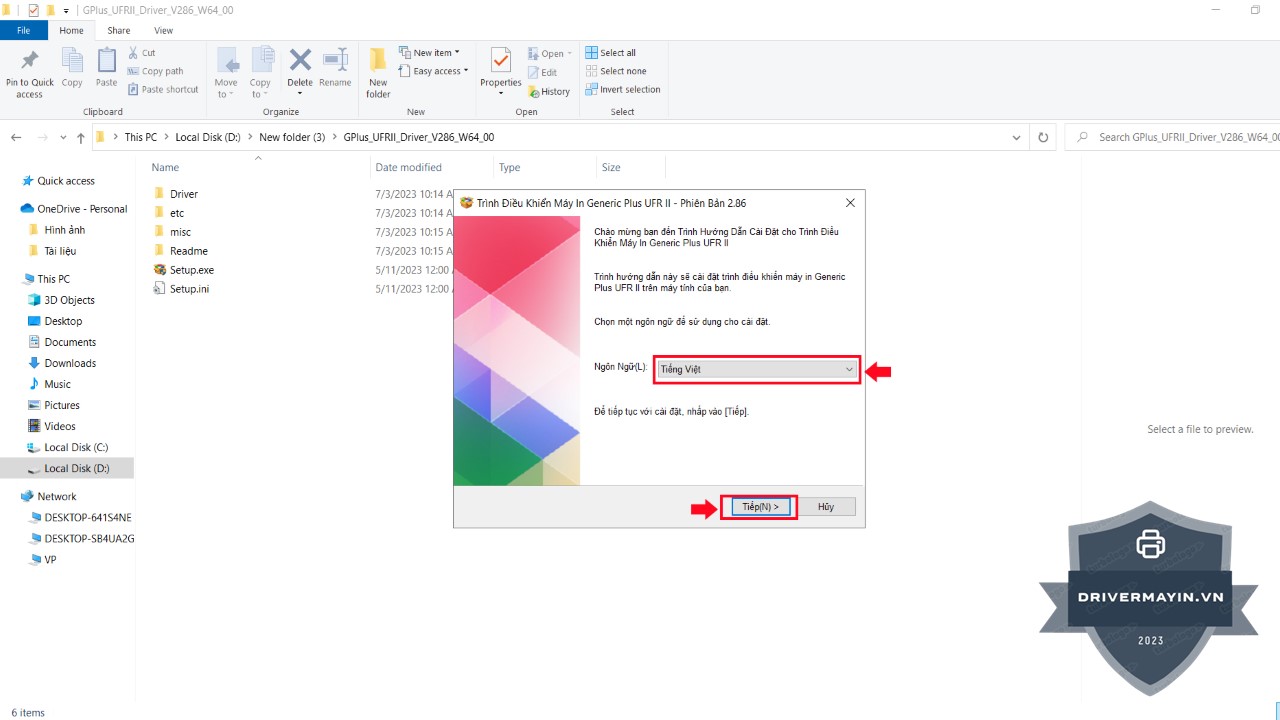Open the Ngôn Ngữ language dropdown
The image size is (1280, 720).
(x=757, y=369)
